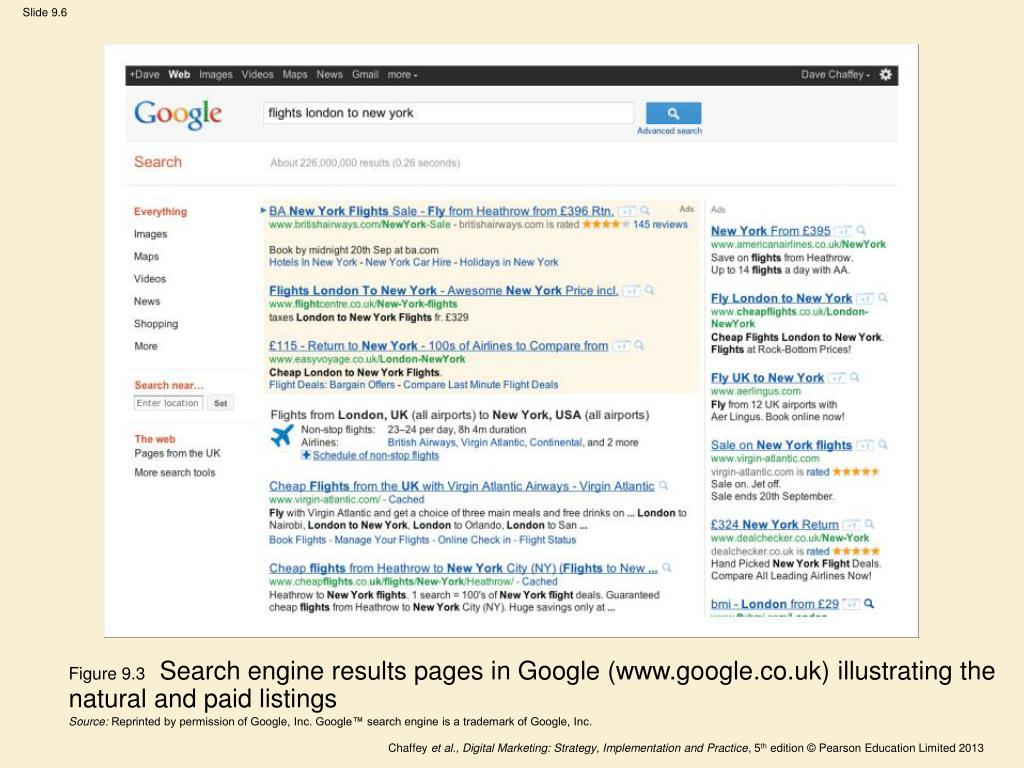Preview magnifier beside Cheap flights from Heathrow result
The width and height of the screenshot is (1024, 768).
coord(667,568)
